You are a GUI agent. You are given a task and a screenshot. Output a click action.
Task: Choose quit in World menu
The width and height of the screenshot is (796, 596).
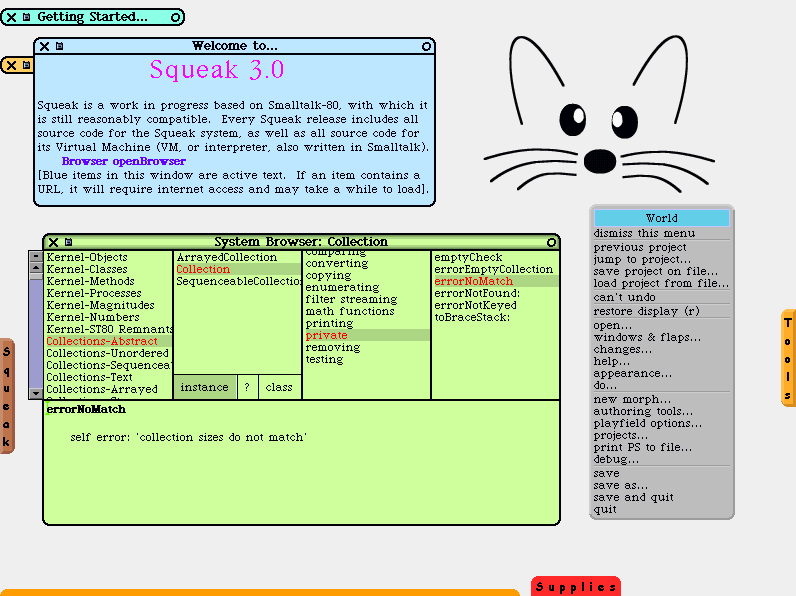[x=661, y=510]
